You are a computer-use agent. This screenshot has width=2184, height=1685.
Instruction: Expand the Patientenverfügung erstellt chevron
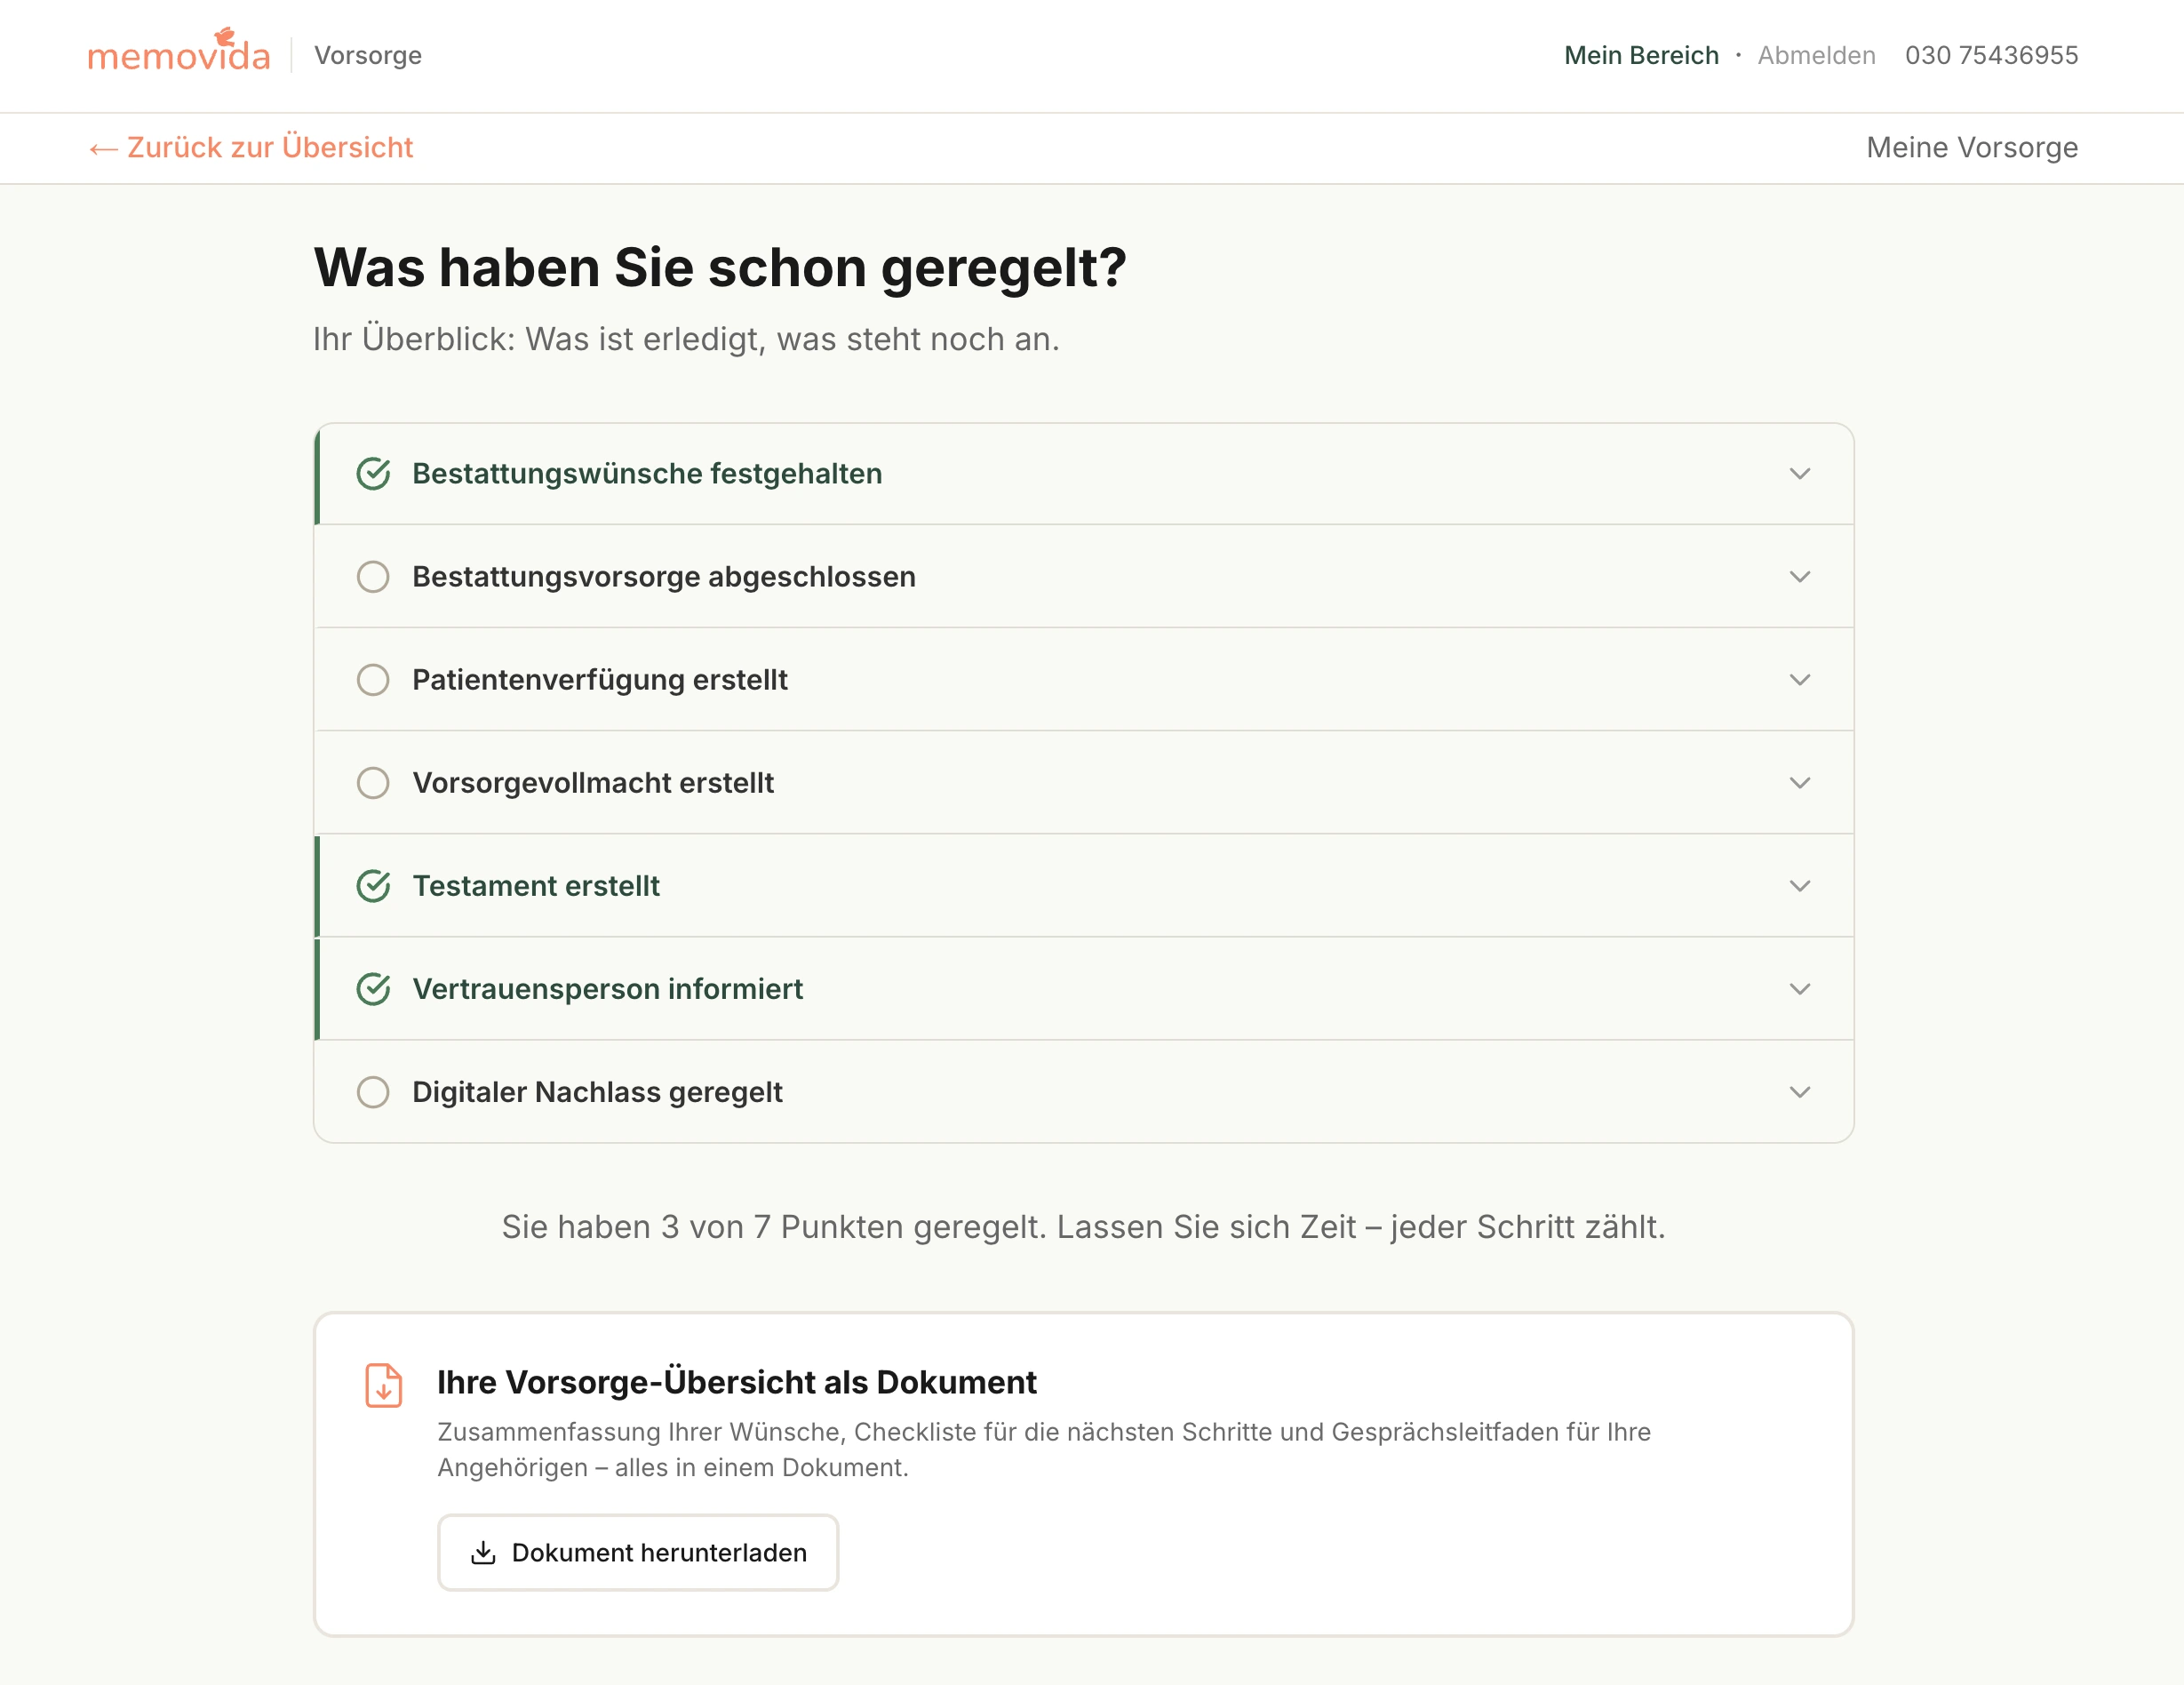coord(1799,680)
